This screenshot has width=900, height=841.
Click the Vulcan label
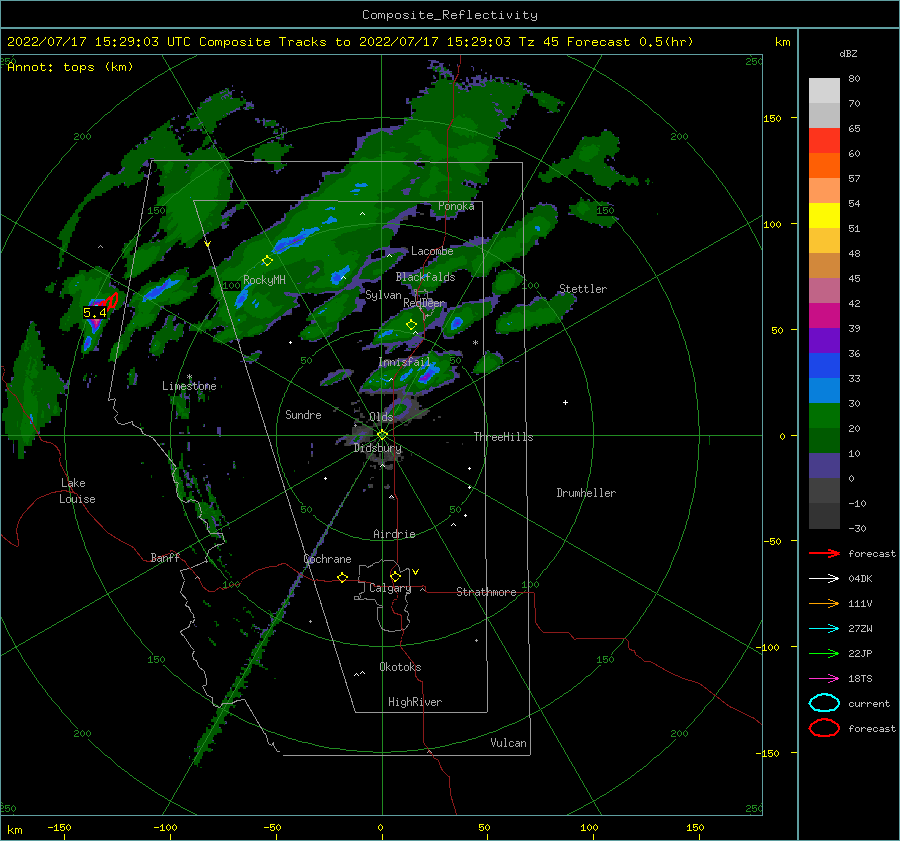[508, 743]
